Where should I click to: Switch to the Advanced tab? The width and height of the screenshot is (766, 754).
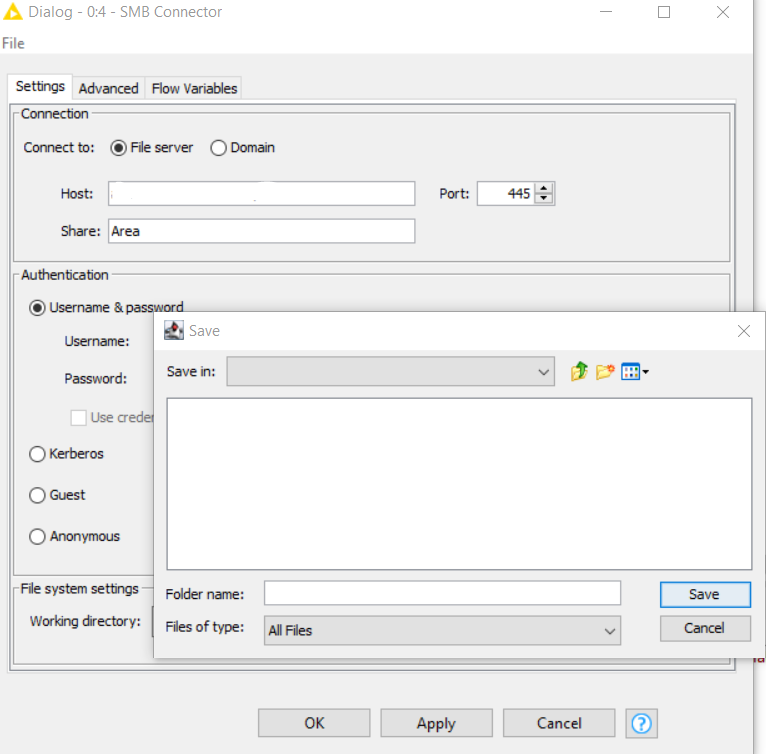coord(108,88)
